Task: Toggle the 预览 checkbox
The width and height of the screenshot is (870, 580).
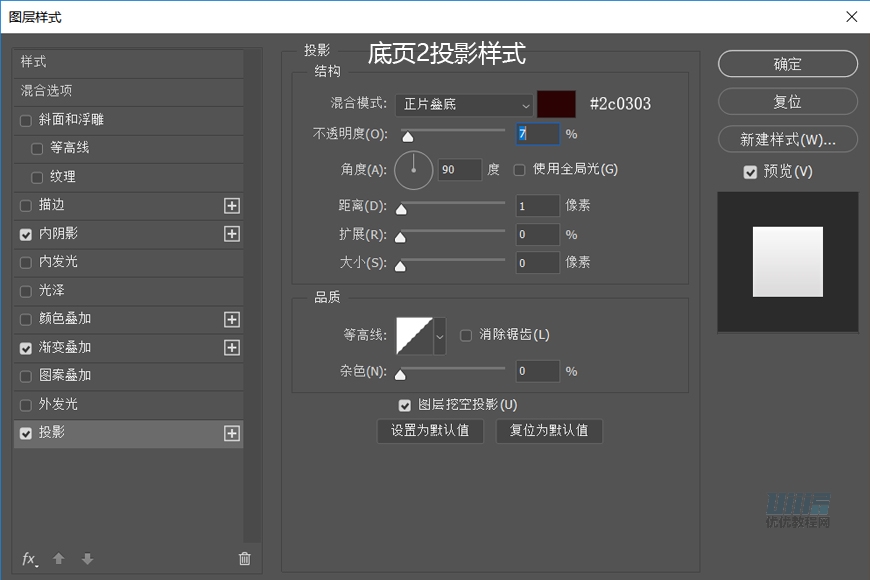Action: 750,171
